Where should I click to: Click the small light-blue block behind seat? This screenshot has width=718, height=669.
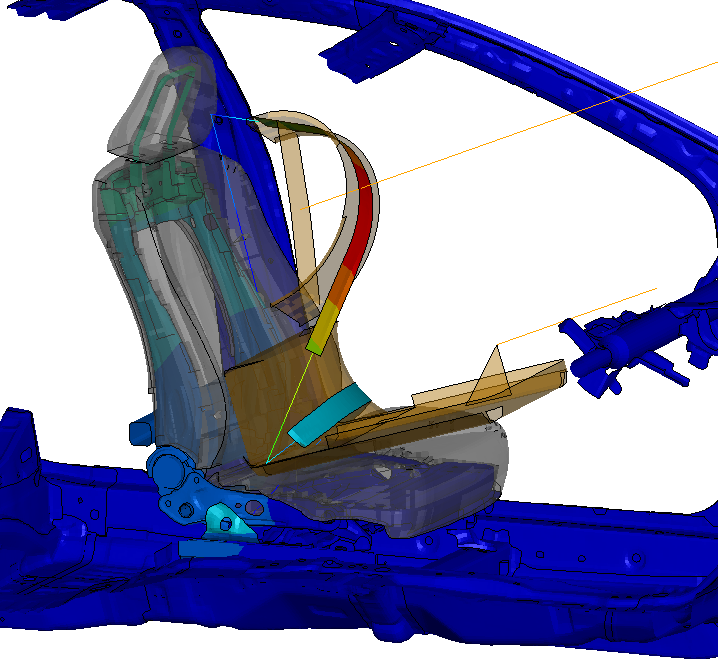139,431
